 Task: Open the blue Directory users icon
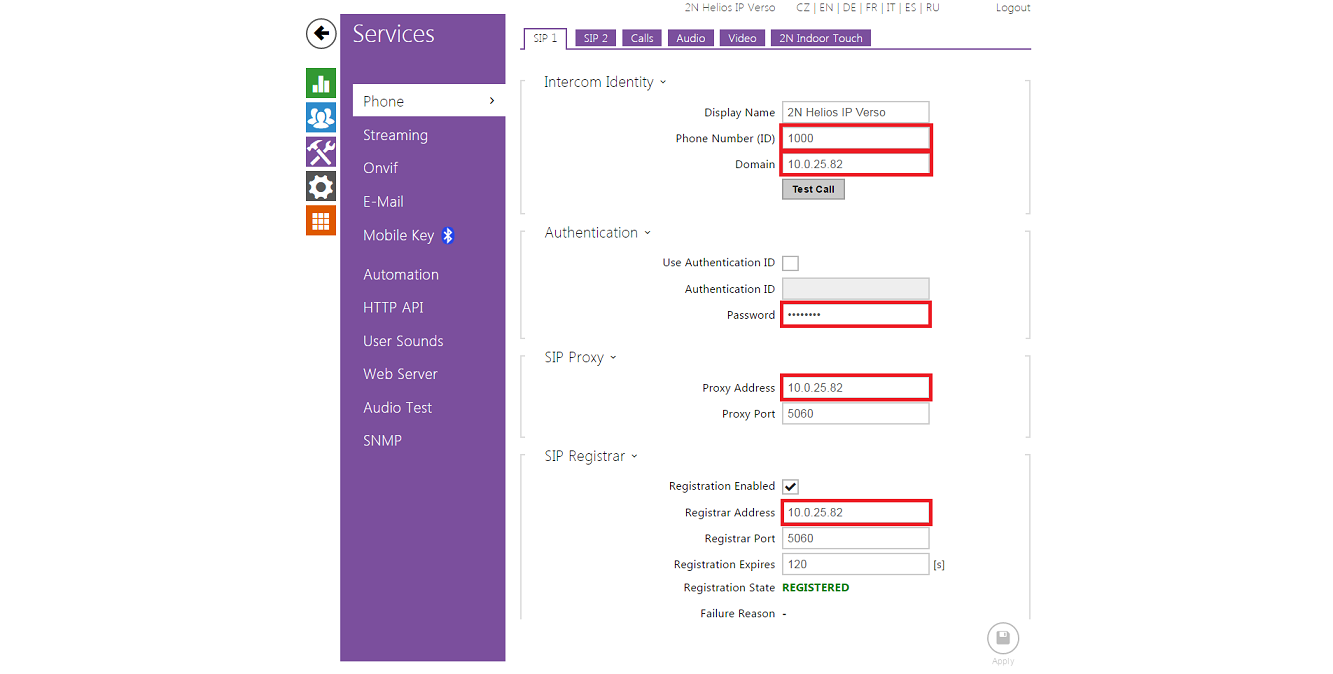(320, 118)
